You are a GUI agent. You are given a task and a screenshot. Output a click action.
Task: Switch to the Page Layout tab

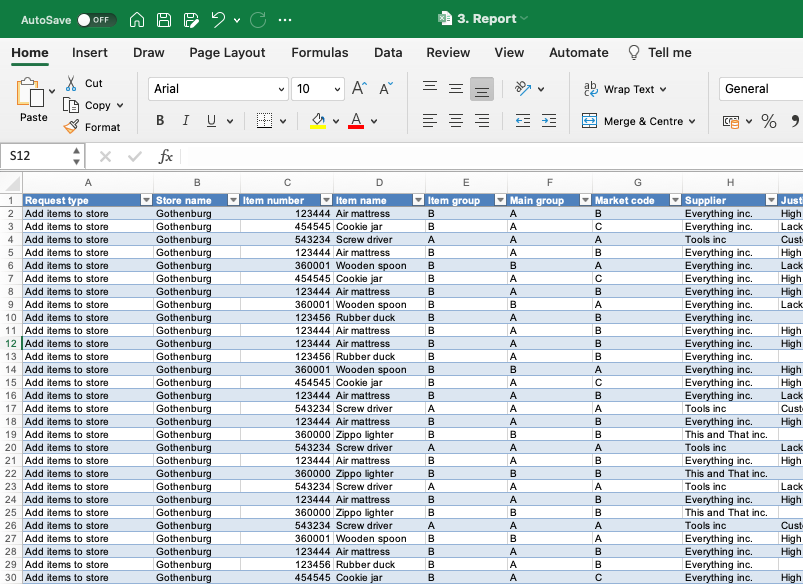click(227, 53)
